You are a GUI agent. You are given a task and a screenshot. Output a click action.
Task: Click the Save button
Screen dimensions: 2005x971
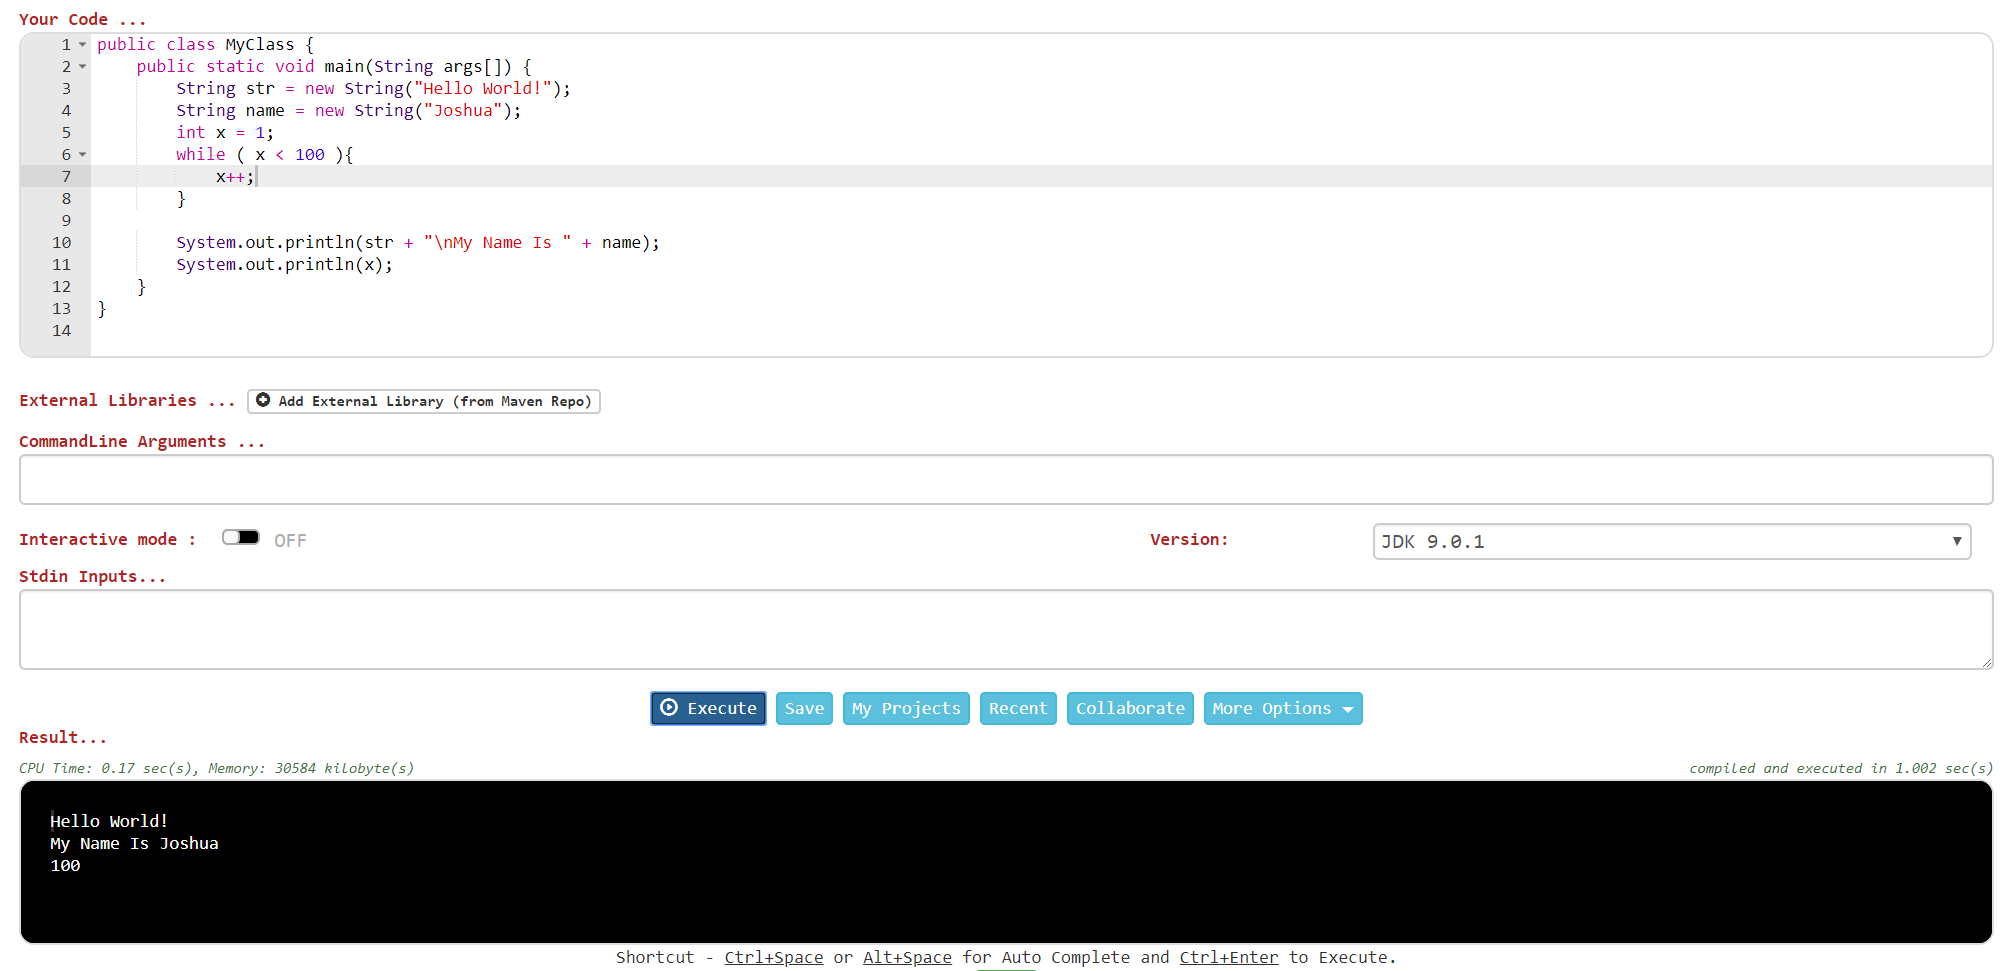click(804, 708)
